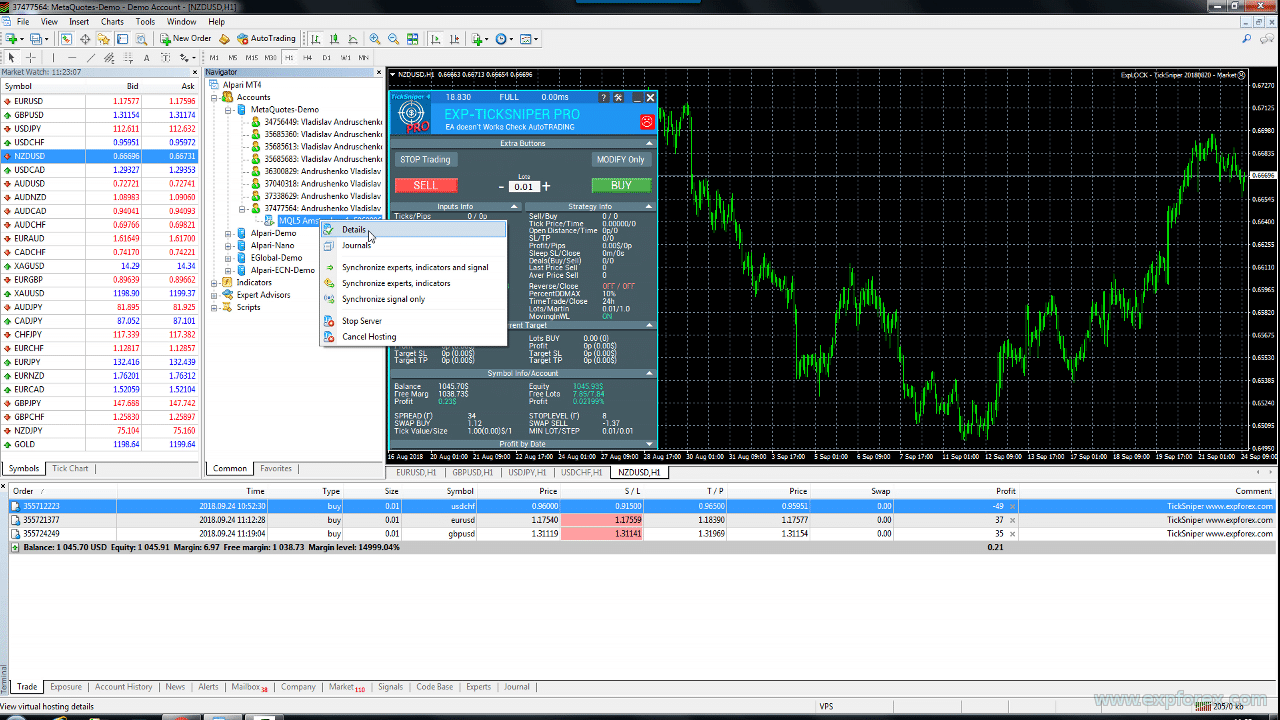Screen dimensions: 1280x720
Task: Open the Charts menu
Action: coord(112,21)
